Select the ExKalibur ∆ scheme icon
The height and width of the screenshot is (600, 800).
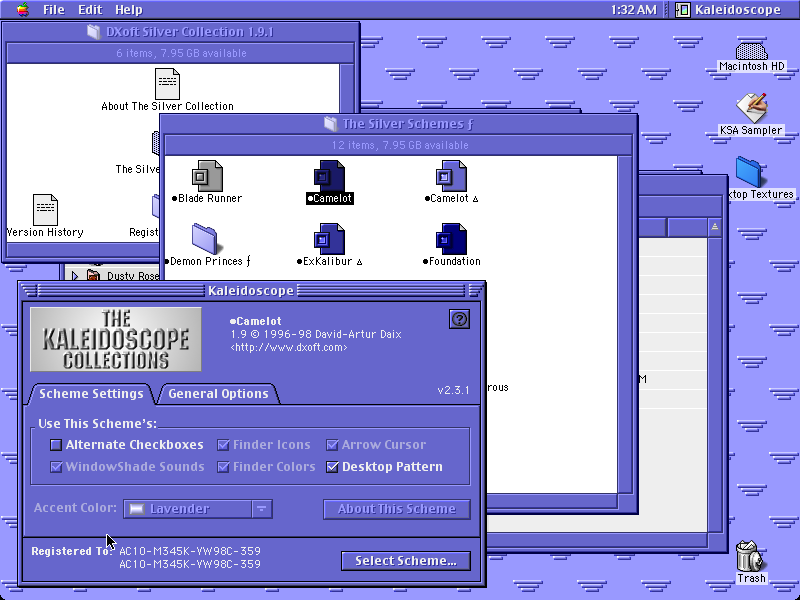pos(329,239)
